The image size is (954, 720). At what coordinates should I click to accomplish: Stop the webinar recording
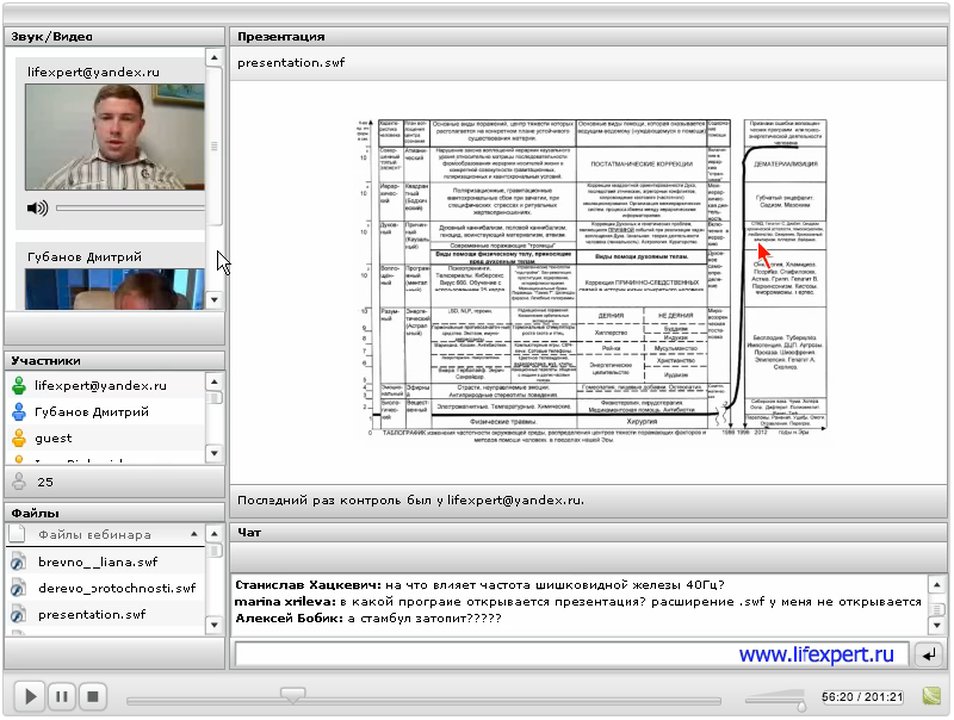click(92, 696)
